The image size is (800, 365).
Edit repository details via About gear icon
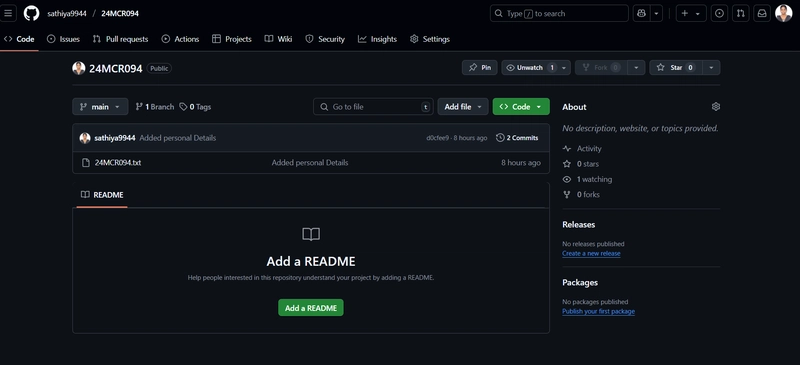point(716,107)
